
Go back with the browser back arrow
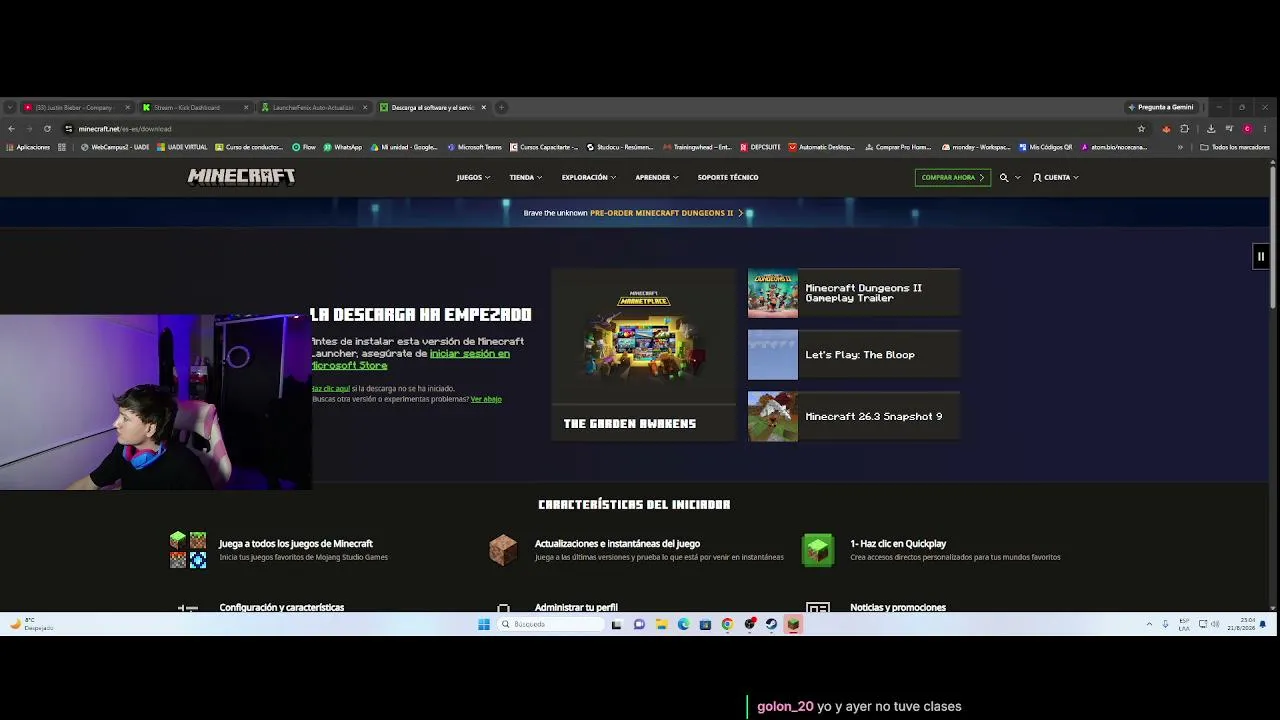click(x=11, y=128)
